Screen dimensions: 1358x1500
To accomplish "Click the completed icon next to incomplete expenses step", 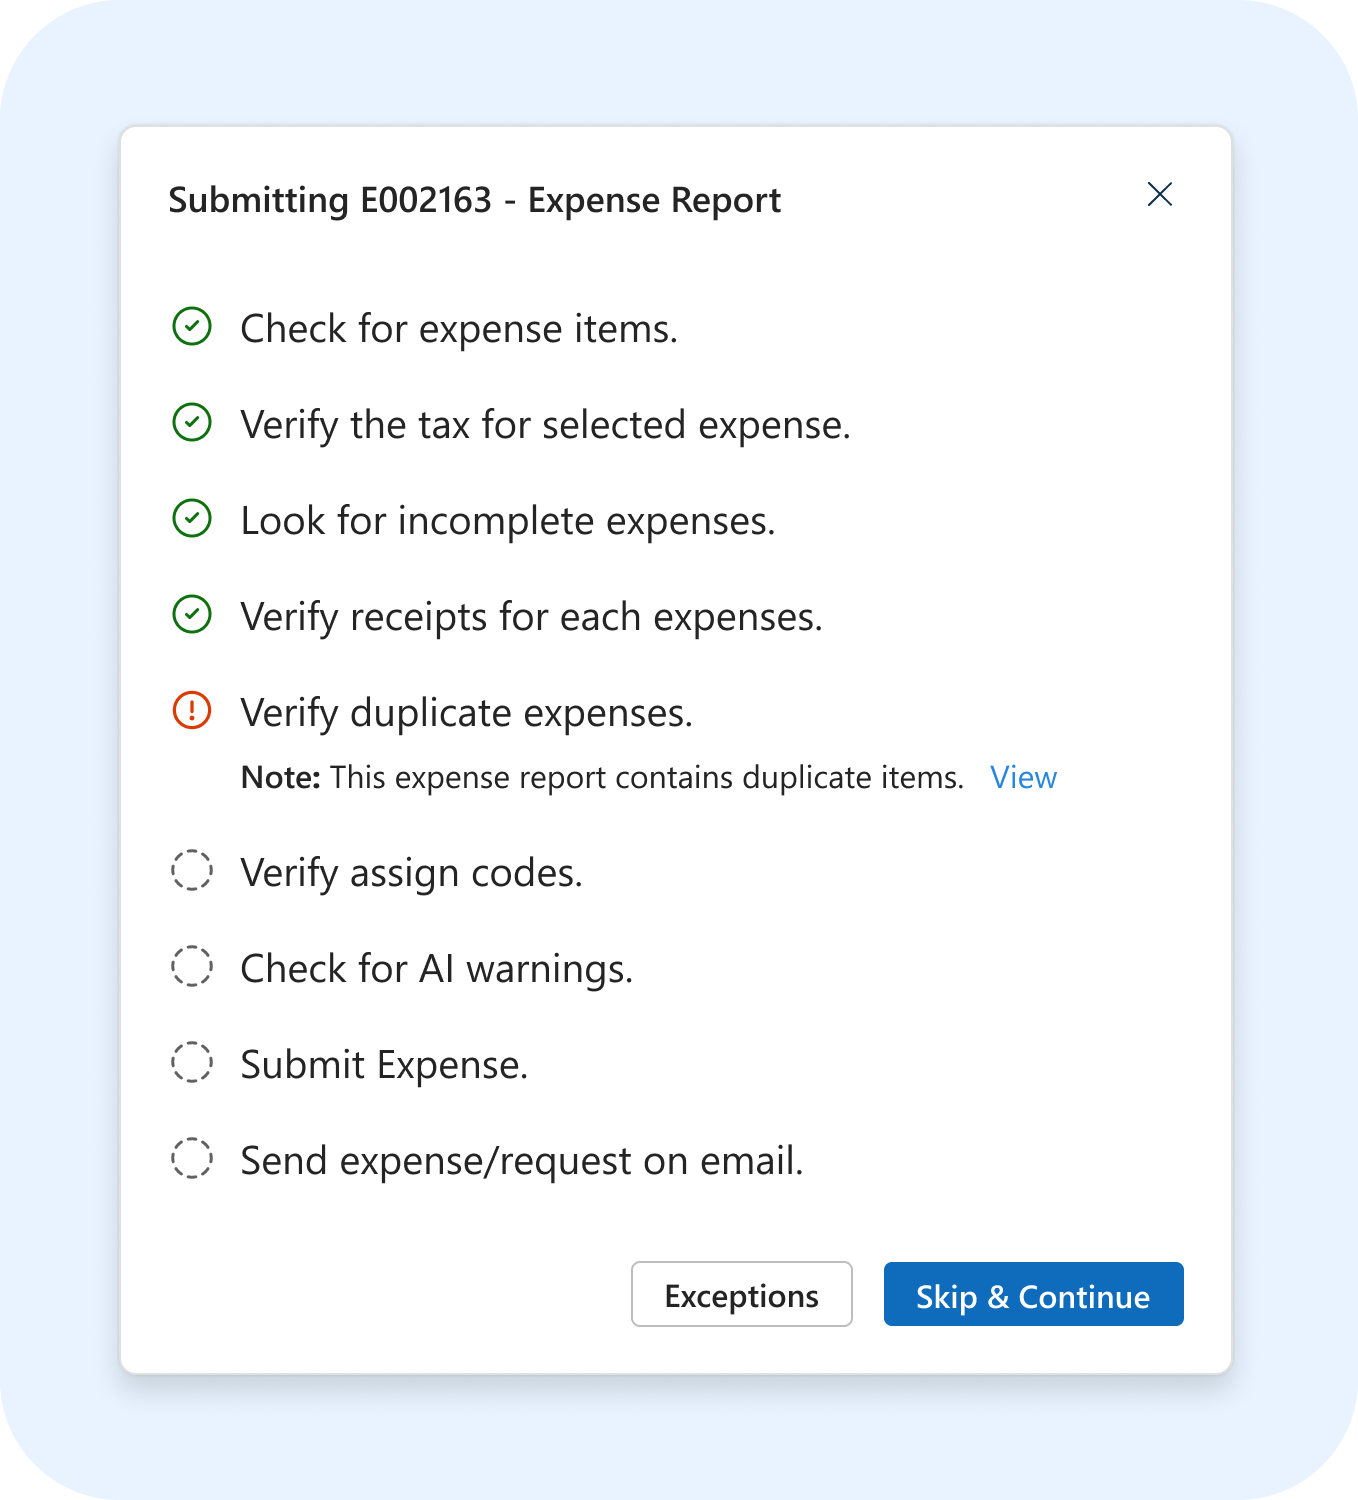I will pyautogui.click(x=192, y=518).
